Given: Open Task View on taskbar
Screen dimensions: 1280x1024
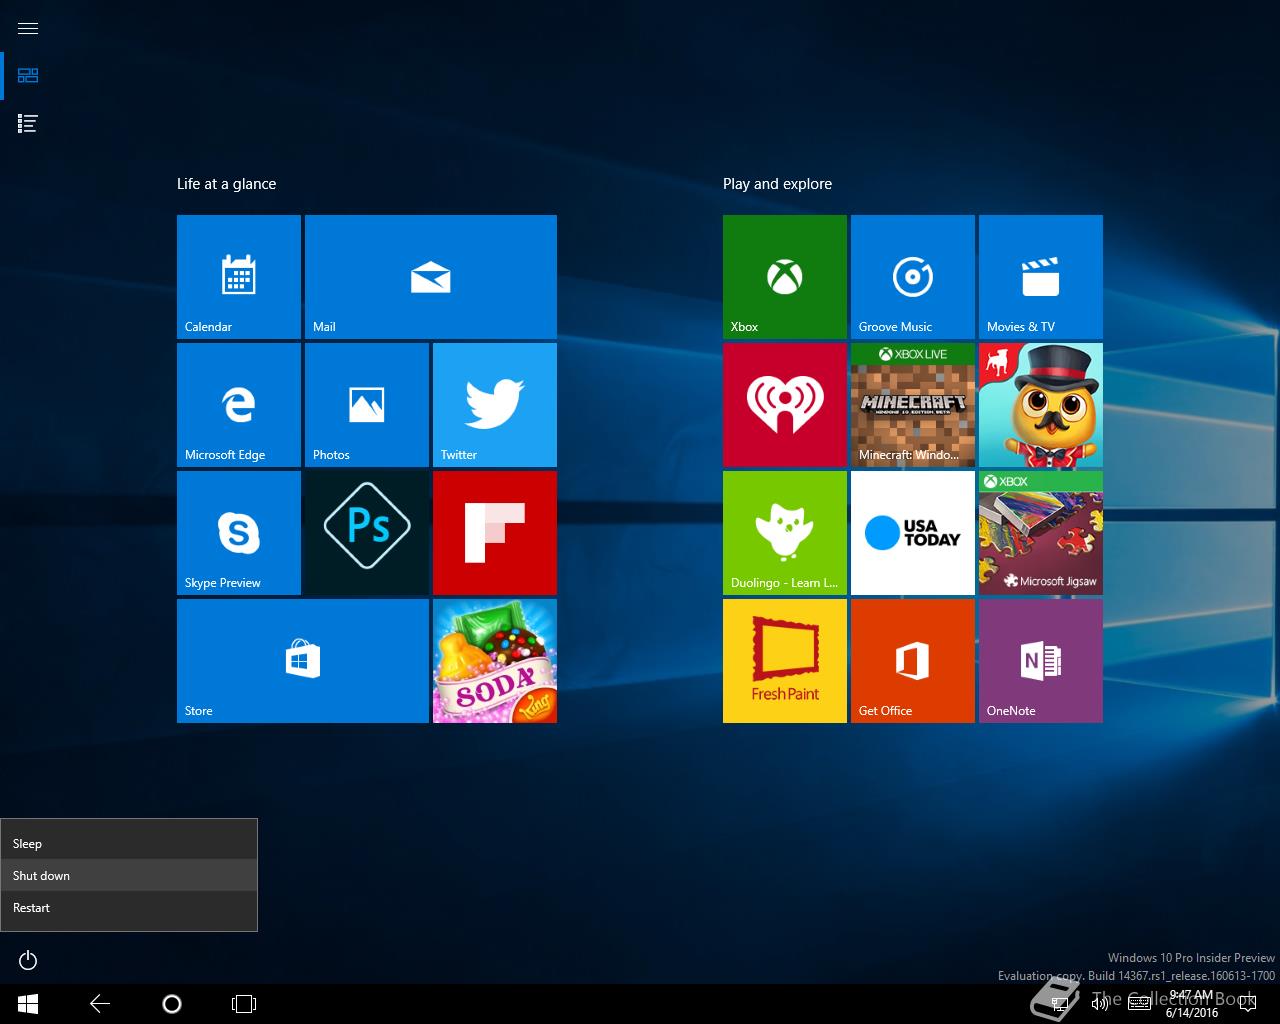Looking at the screenshot, I should 244,1004.
